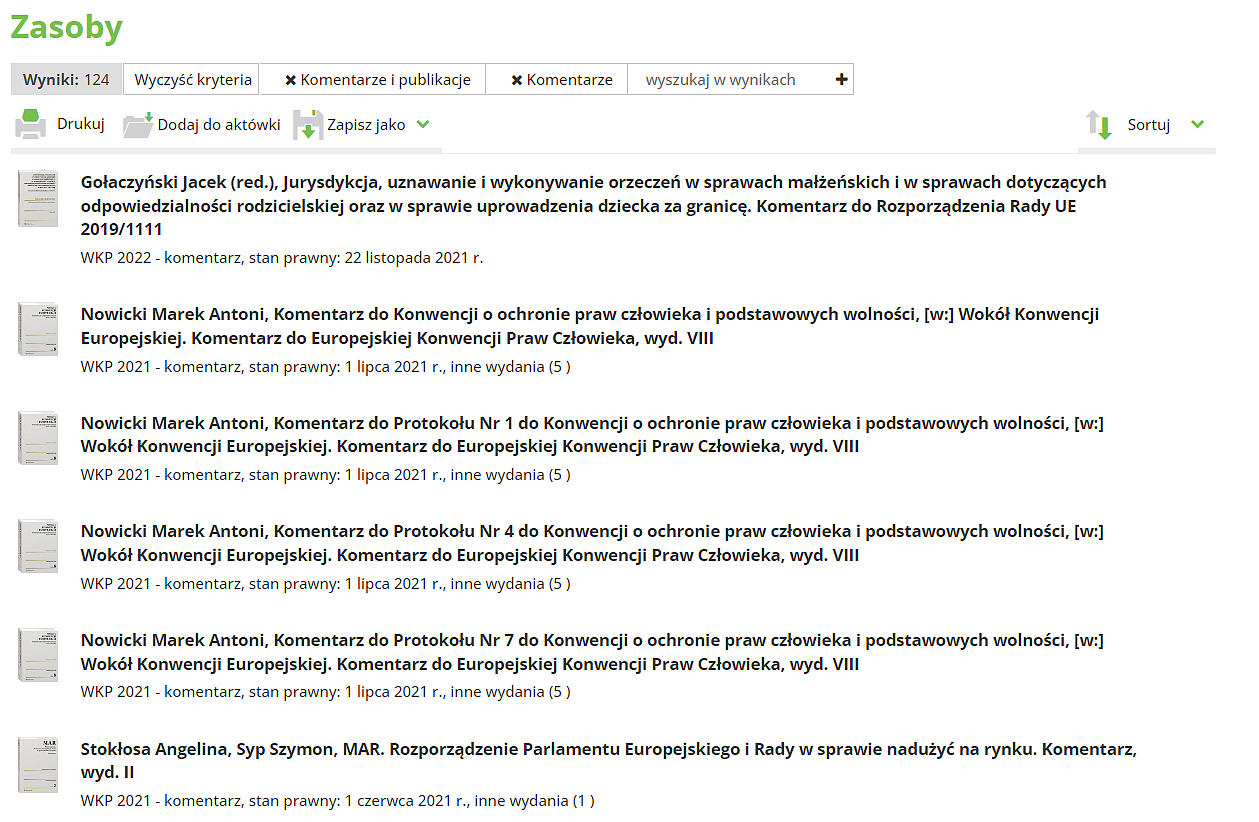Open the Sortuj dropdown menu
Image resolution: width=1259 pixels, height=822 pixels.
click(1198, 125)
